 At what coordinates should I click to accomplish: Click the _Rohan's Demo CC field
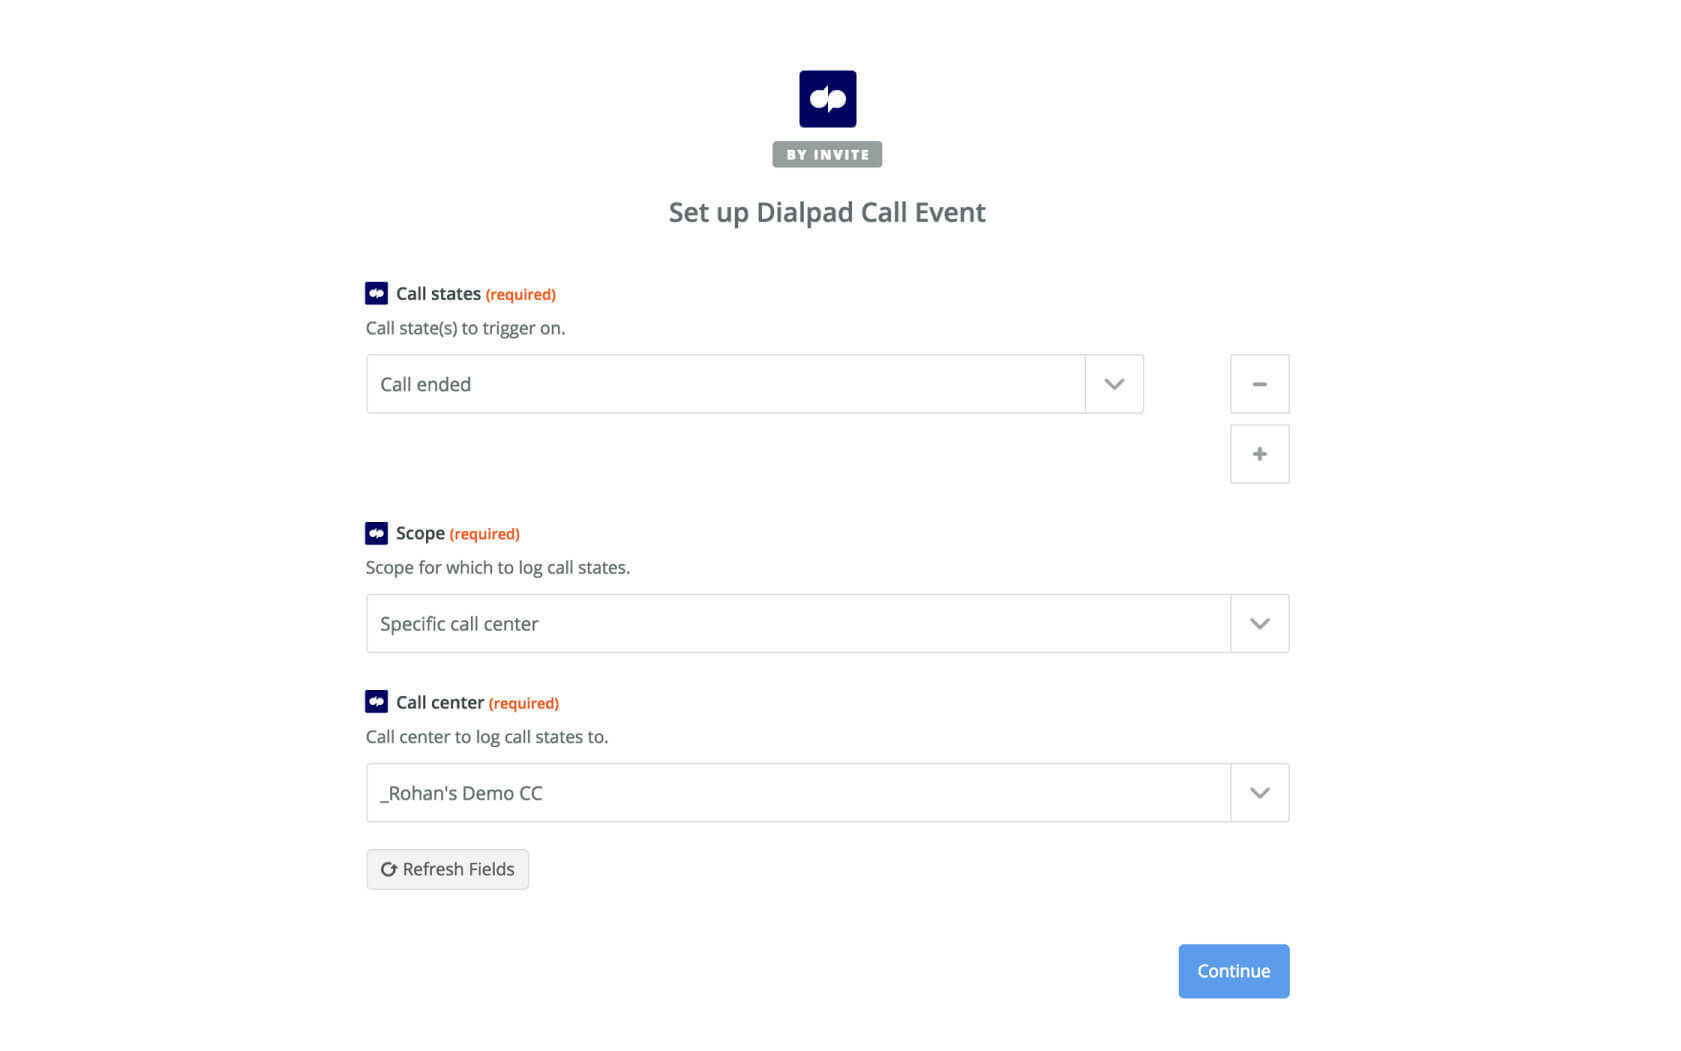pos(700,792)
